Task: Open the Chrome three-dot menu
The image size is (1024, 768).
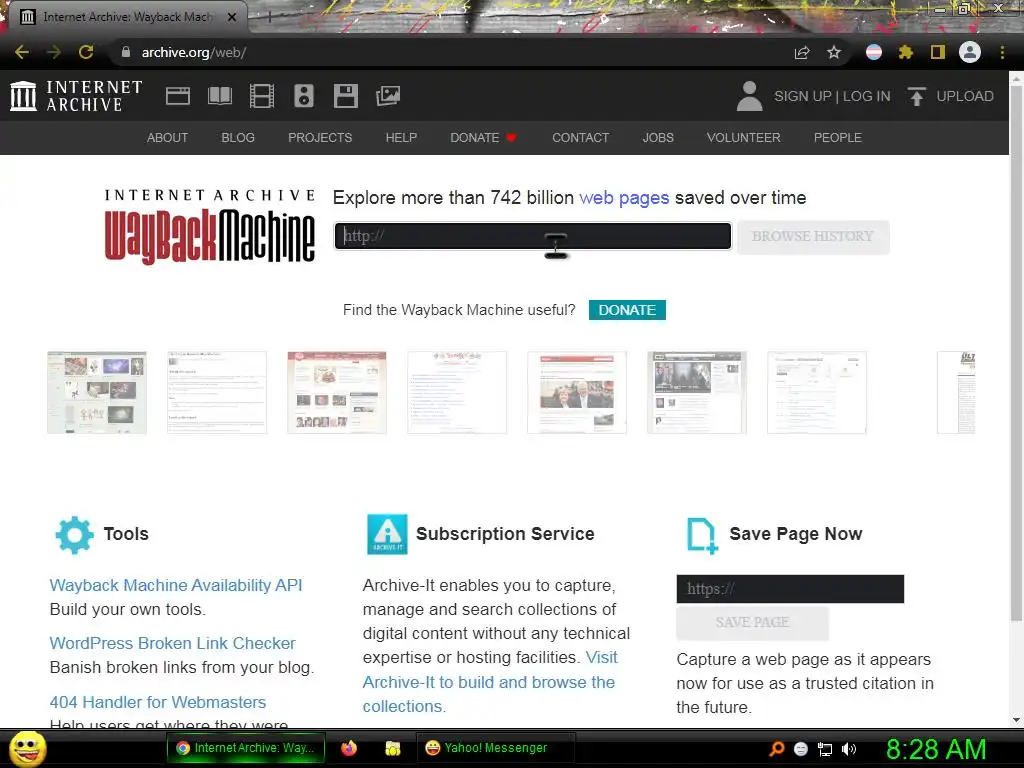Action: coord(1002,52)
